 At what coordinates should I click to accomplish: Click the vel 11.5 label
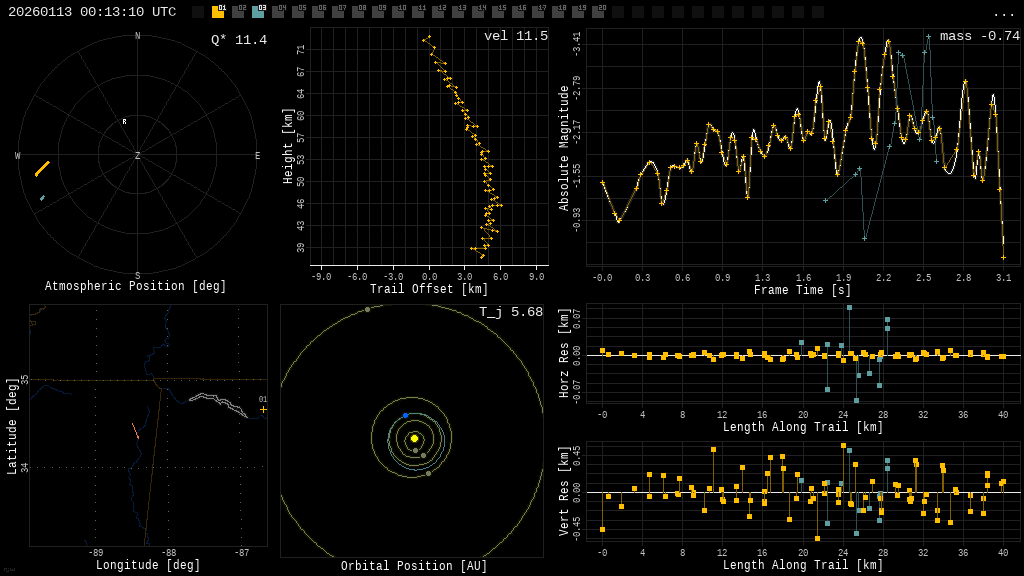pyautogui.click(x=515, y=37)
